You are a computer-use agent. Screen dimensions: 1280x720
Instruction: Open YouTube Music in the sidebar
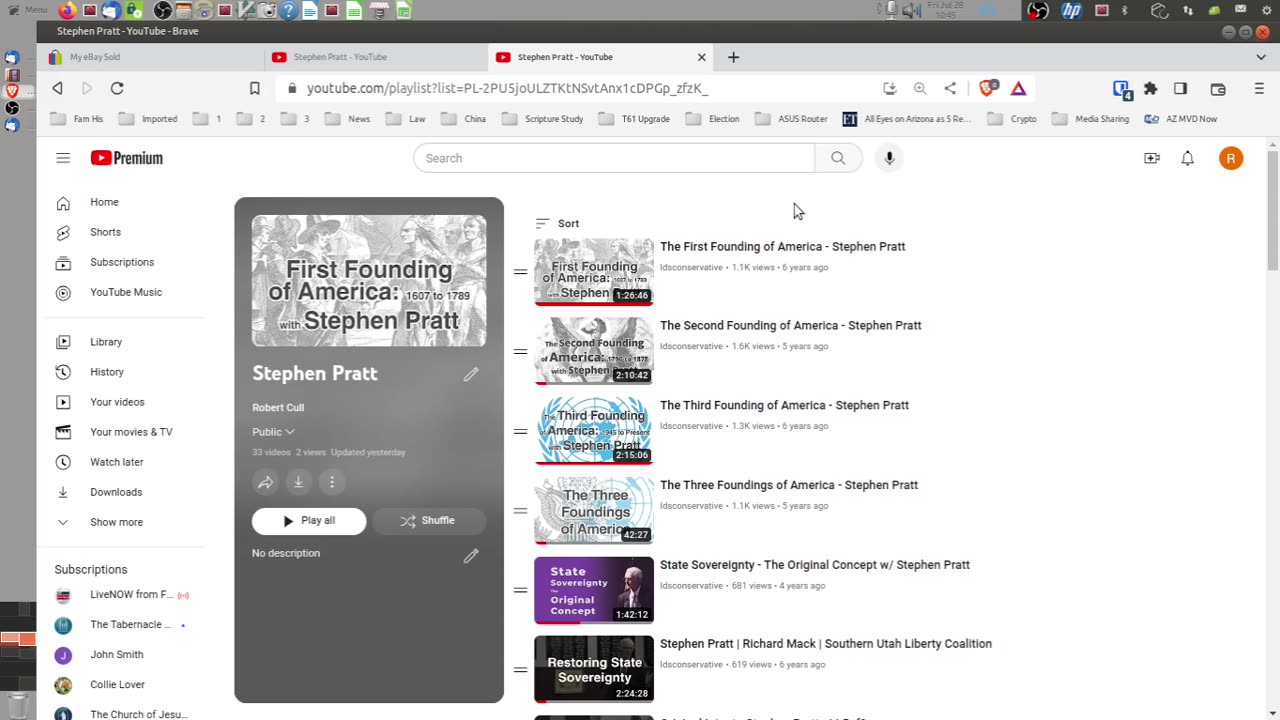(128, 292)
